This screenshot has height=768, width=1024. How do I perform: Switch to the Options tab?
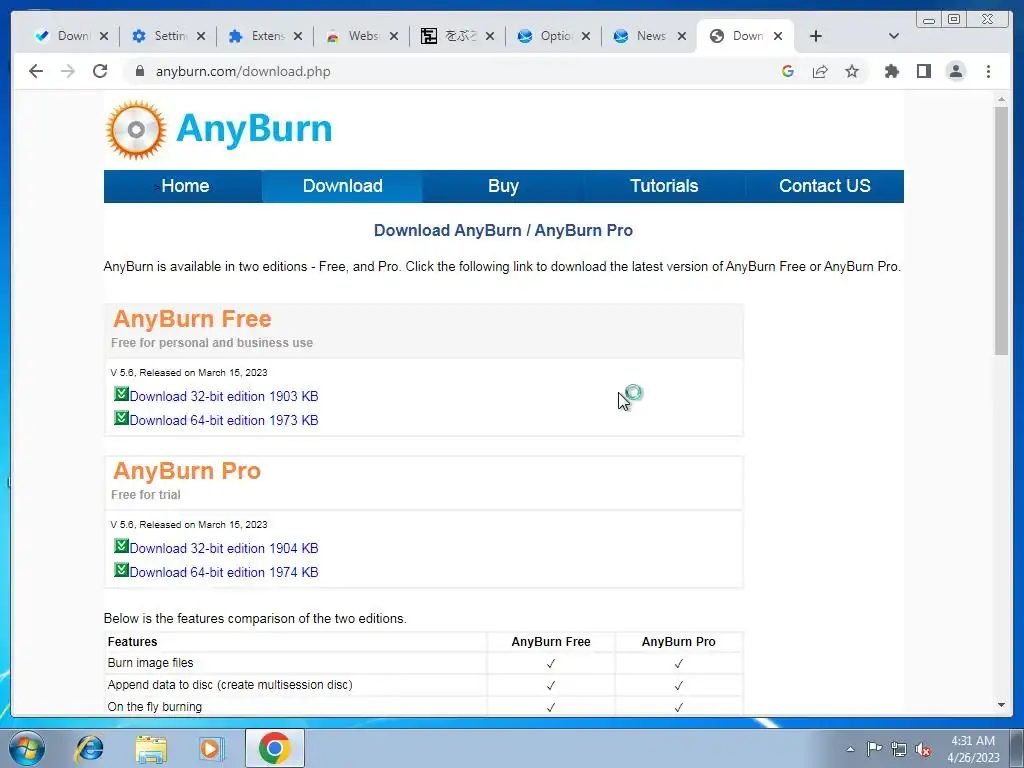(554, 36)
